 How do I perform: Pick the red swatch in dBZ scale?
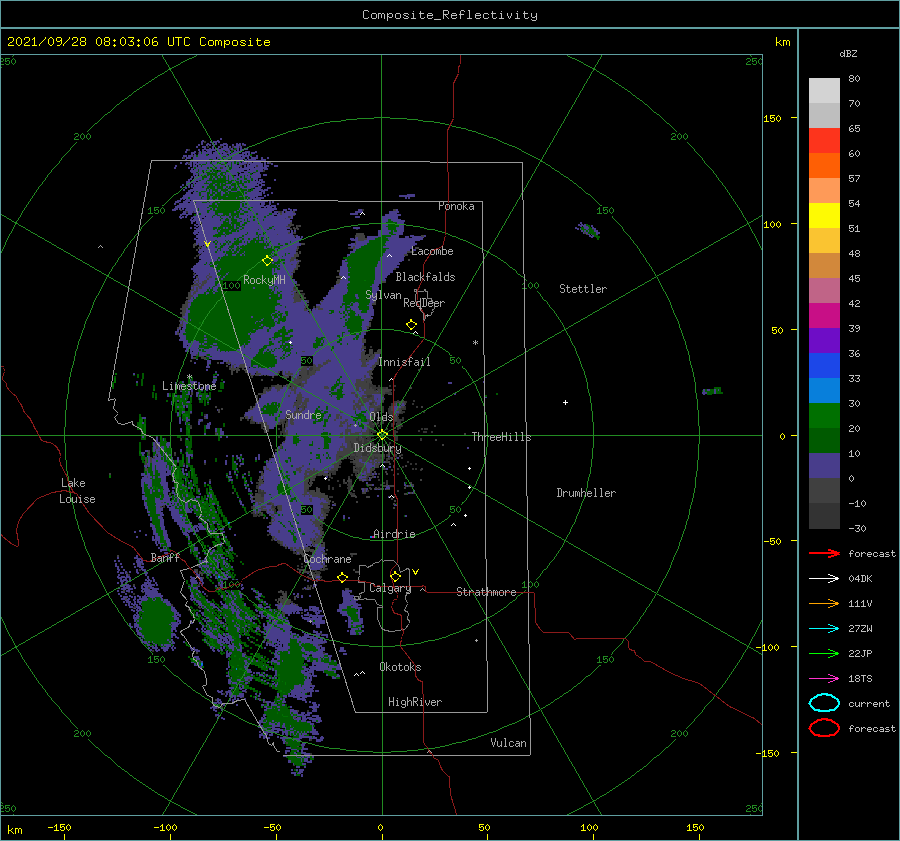click(x=824, y=141)
